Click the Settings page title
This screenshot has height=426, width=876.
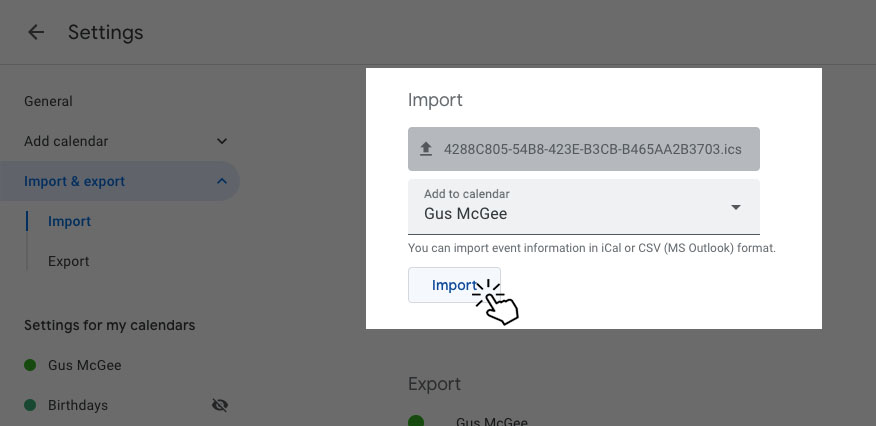pos(105,33)
